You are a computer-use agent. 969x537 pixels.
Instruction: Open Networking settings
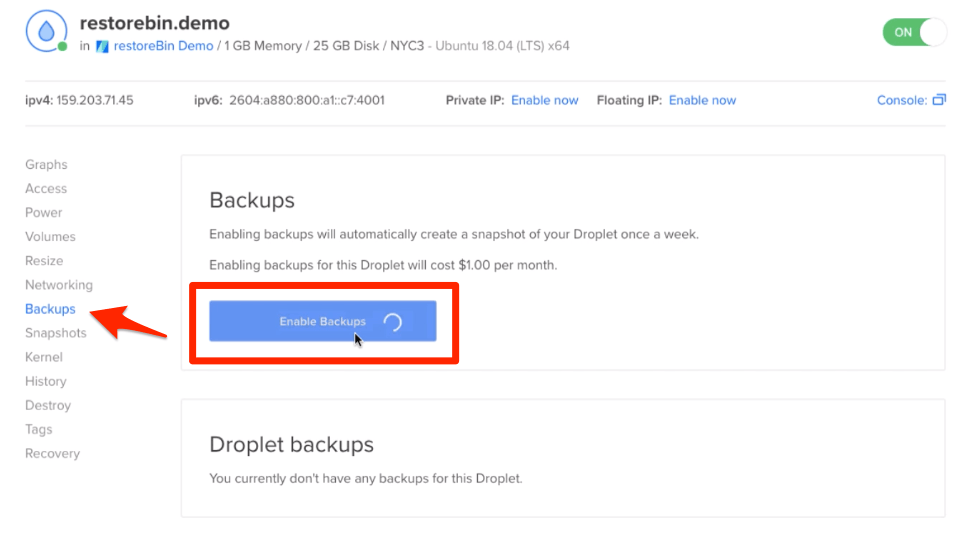click(x=59, y=285)
